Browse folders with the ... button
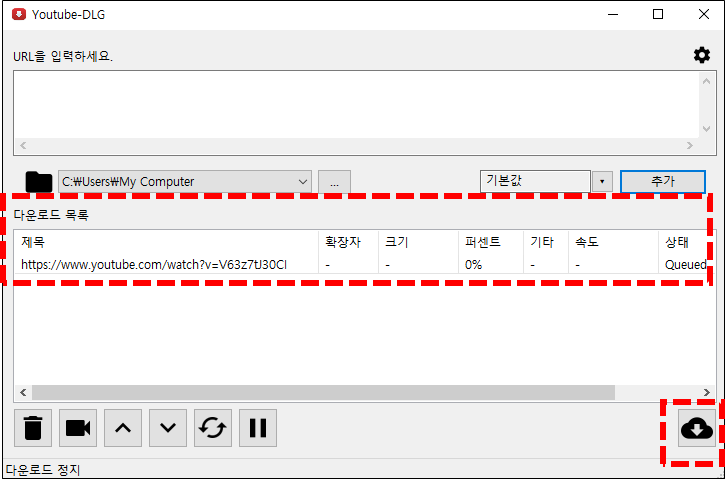 pyautogui.click(x=334, y=182)
